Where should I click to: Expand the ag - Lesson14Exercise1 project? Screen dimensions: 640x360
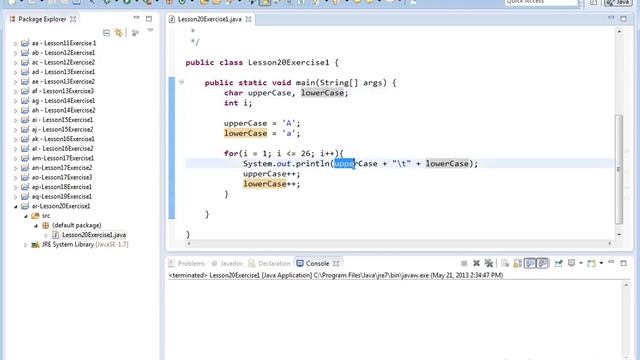pos(16,101)
